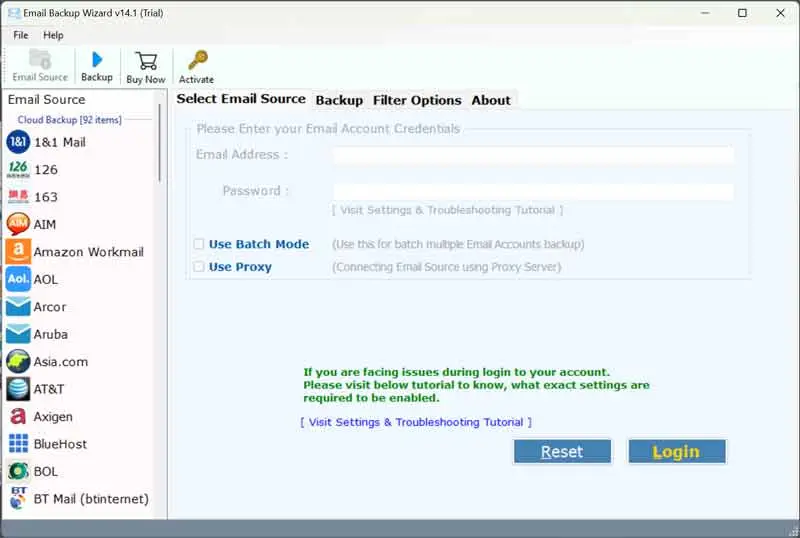Image resolution: width=800 pixels, height=538 pixels.
Task: Click the Backup play icon in toolbar
Action: pyautogui.click(x=97, y=60)
